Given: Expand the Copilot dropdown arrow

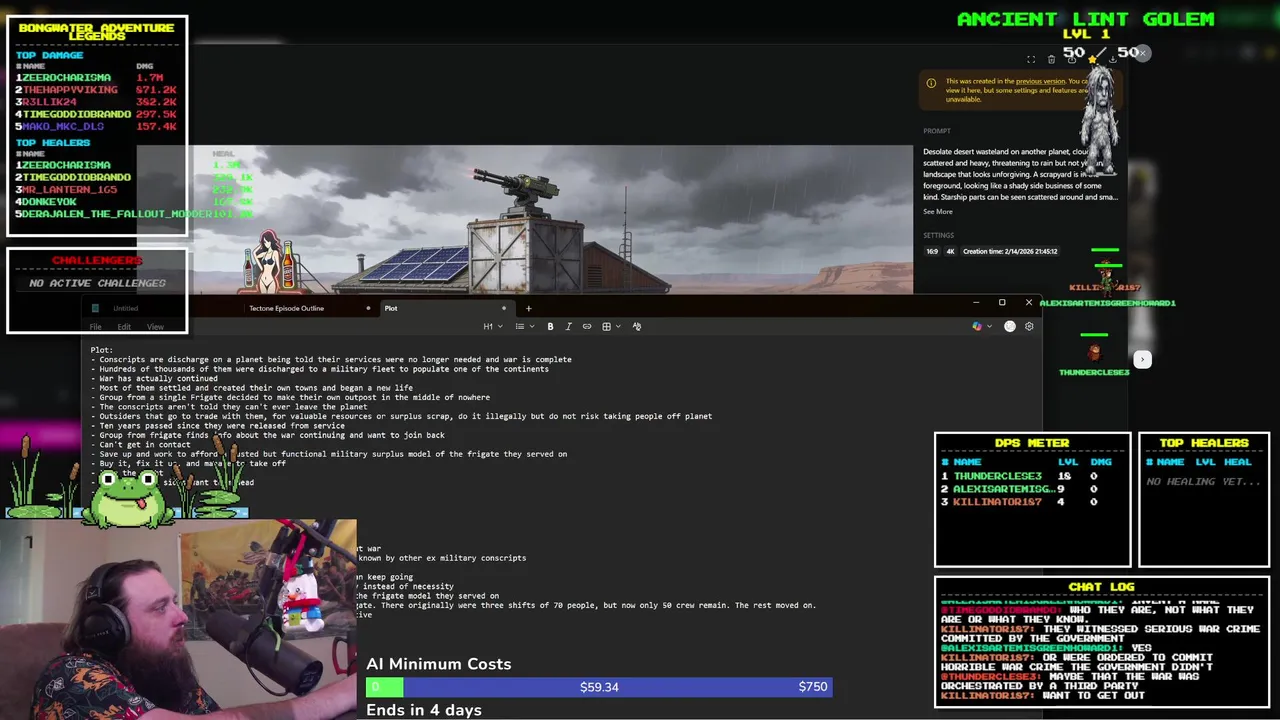Looking at the screenshot, I should coord(989,326).
